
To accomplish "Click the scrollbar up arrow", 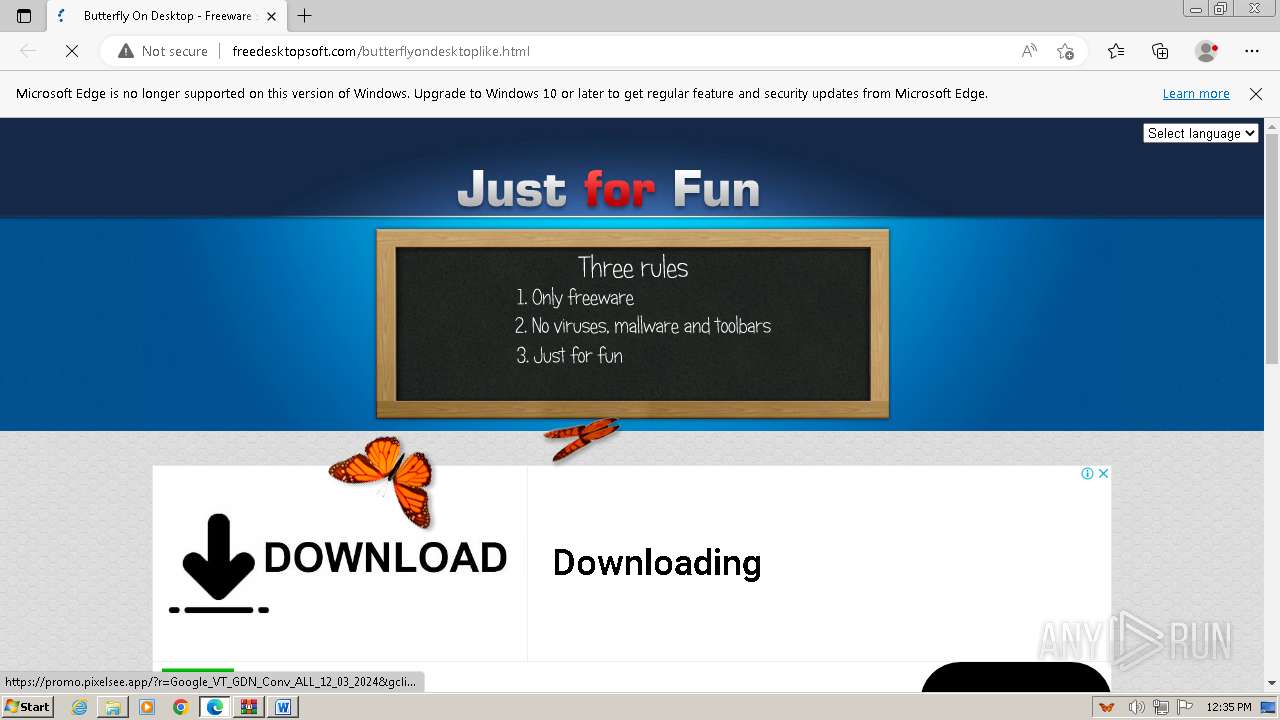I will click(x=1272, y=126).
